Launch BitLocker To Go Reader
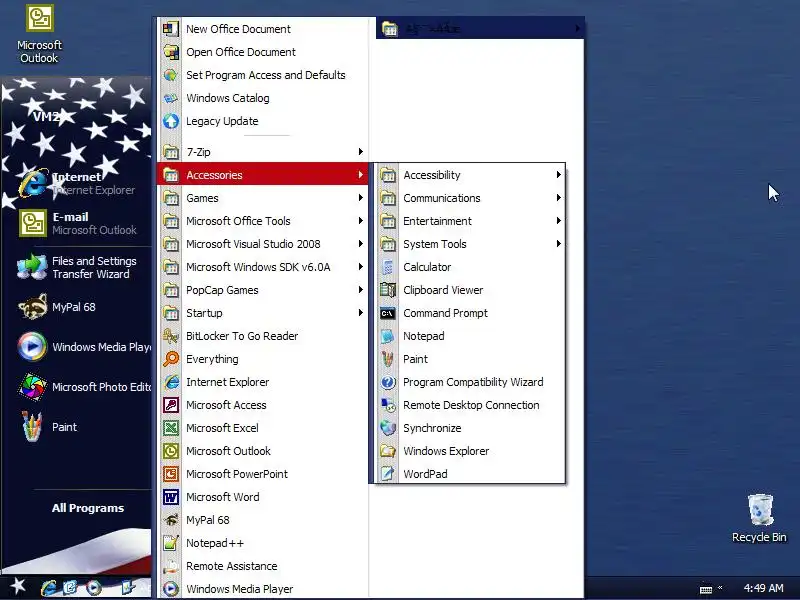Screen dimensions: 800x600 click(263, 336)
